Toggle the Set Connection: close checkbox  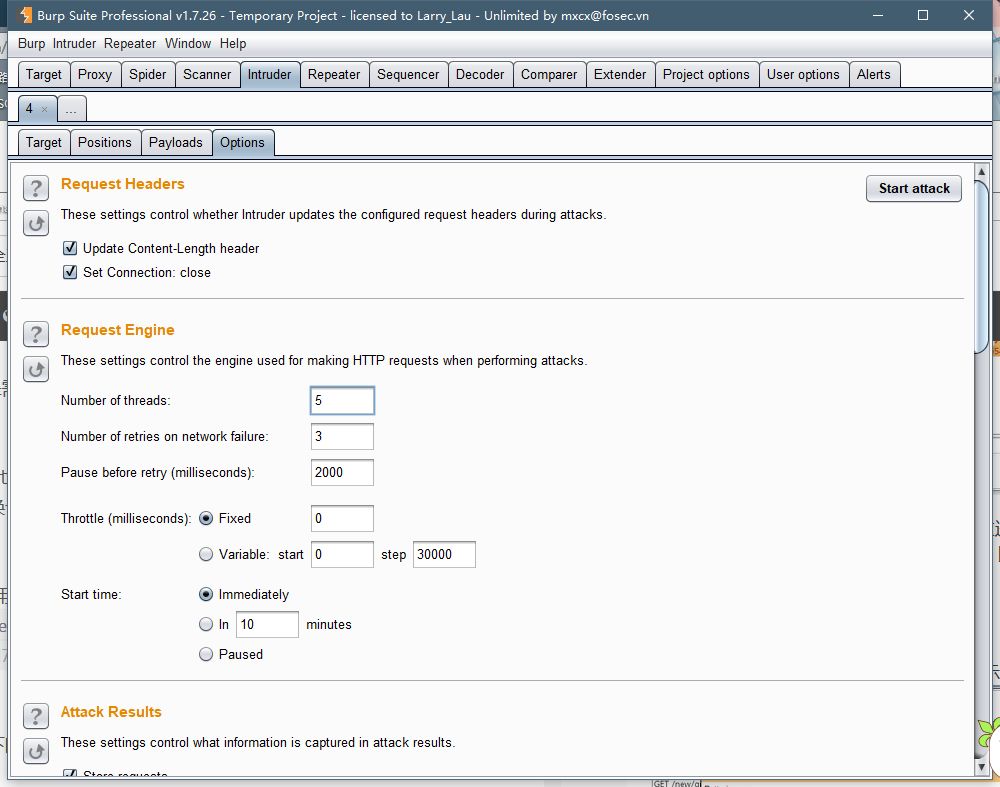70,272
